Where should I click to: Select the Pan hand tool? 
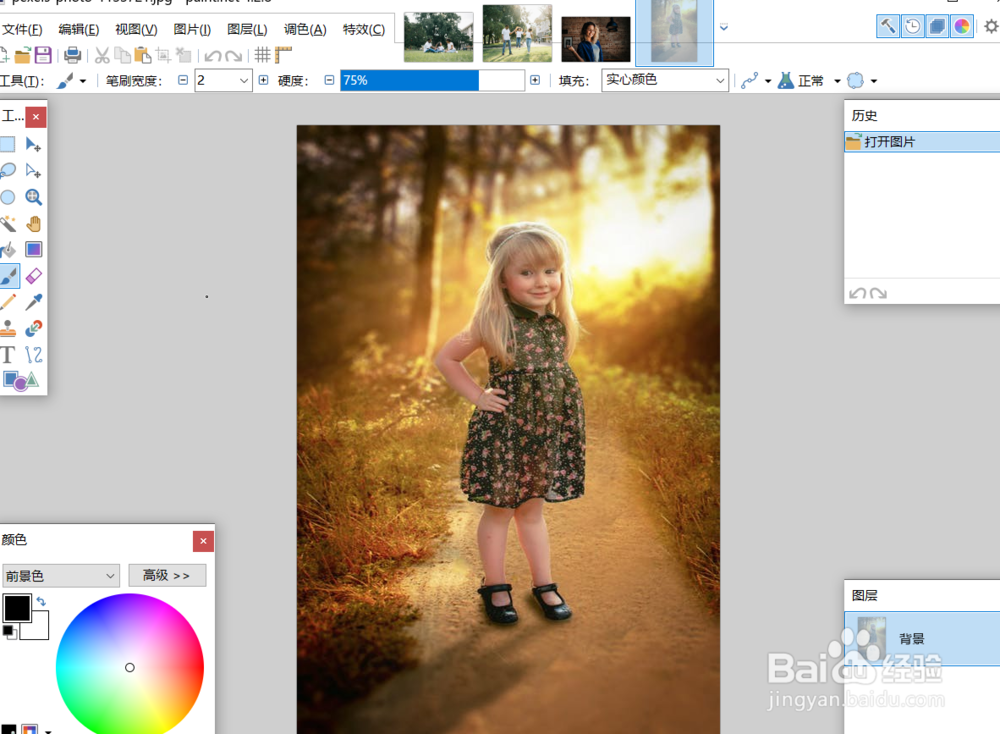(33, 223)
